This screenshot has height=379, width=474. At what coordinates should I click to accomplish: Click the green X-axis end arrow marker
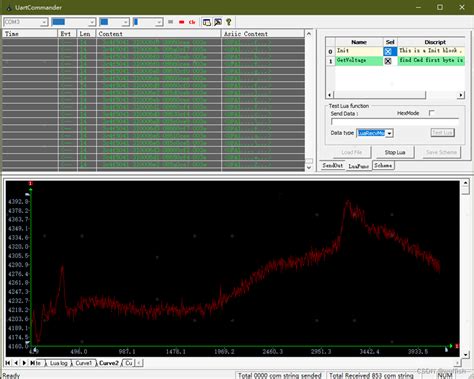pos(451,346)
